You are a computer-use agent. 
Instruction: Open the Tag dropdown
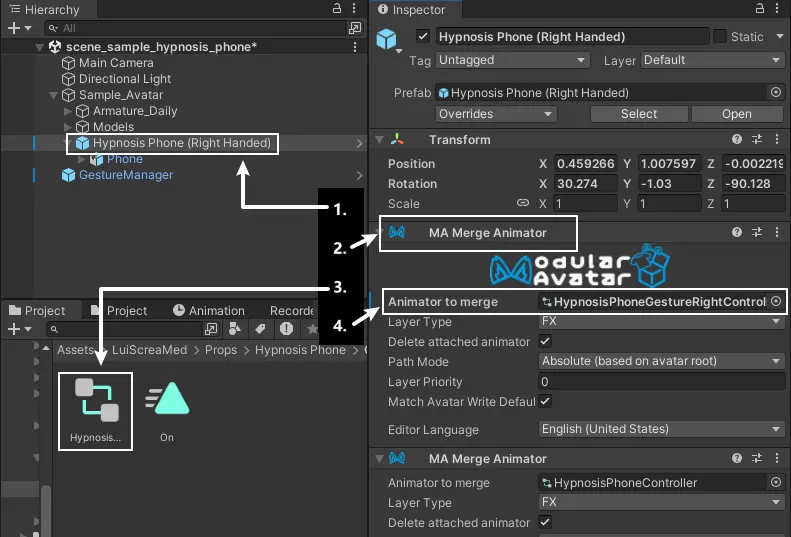click(512, 60)
